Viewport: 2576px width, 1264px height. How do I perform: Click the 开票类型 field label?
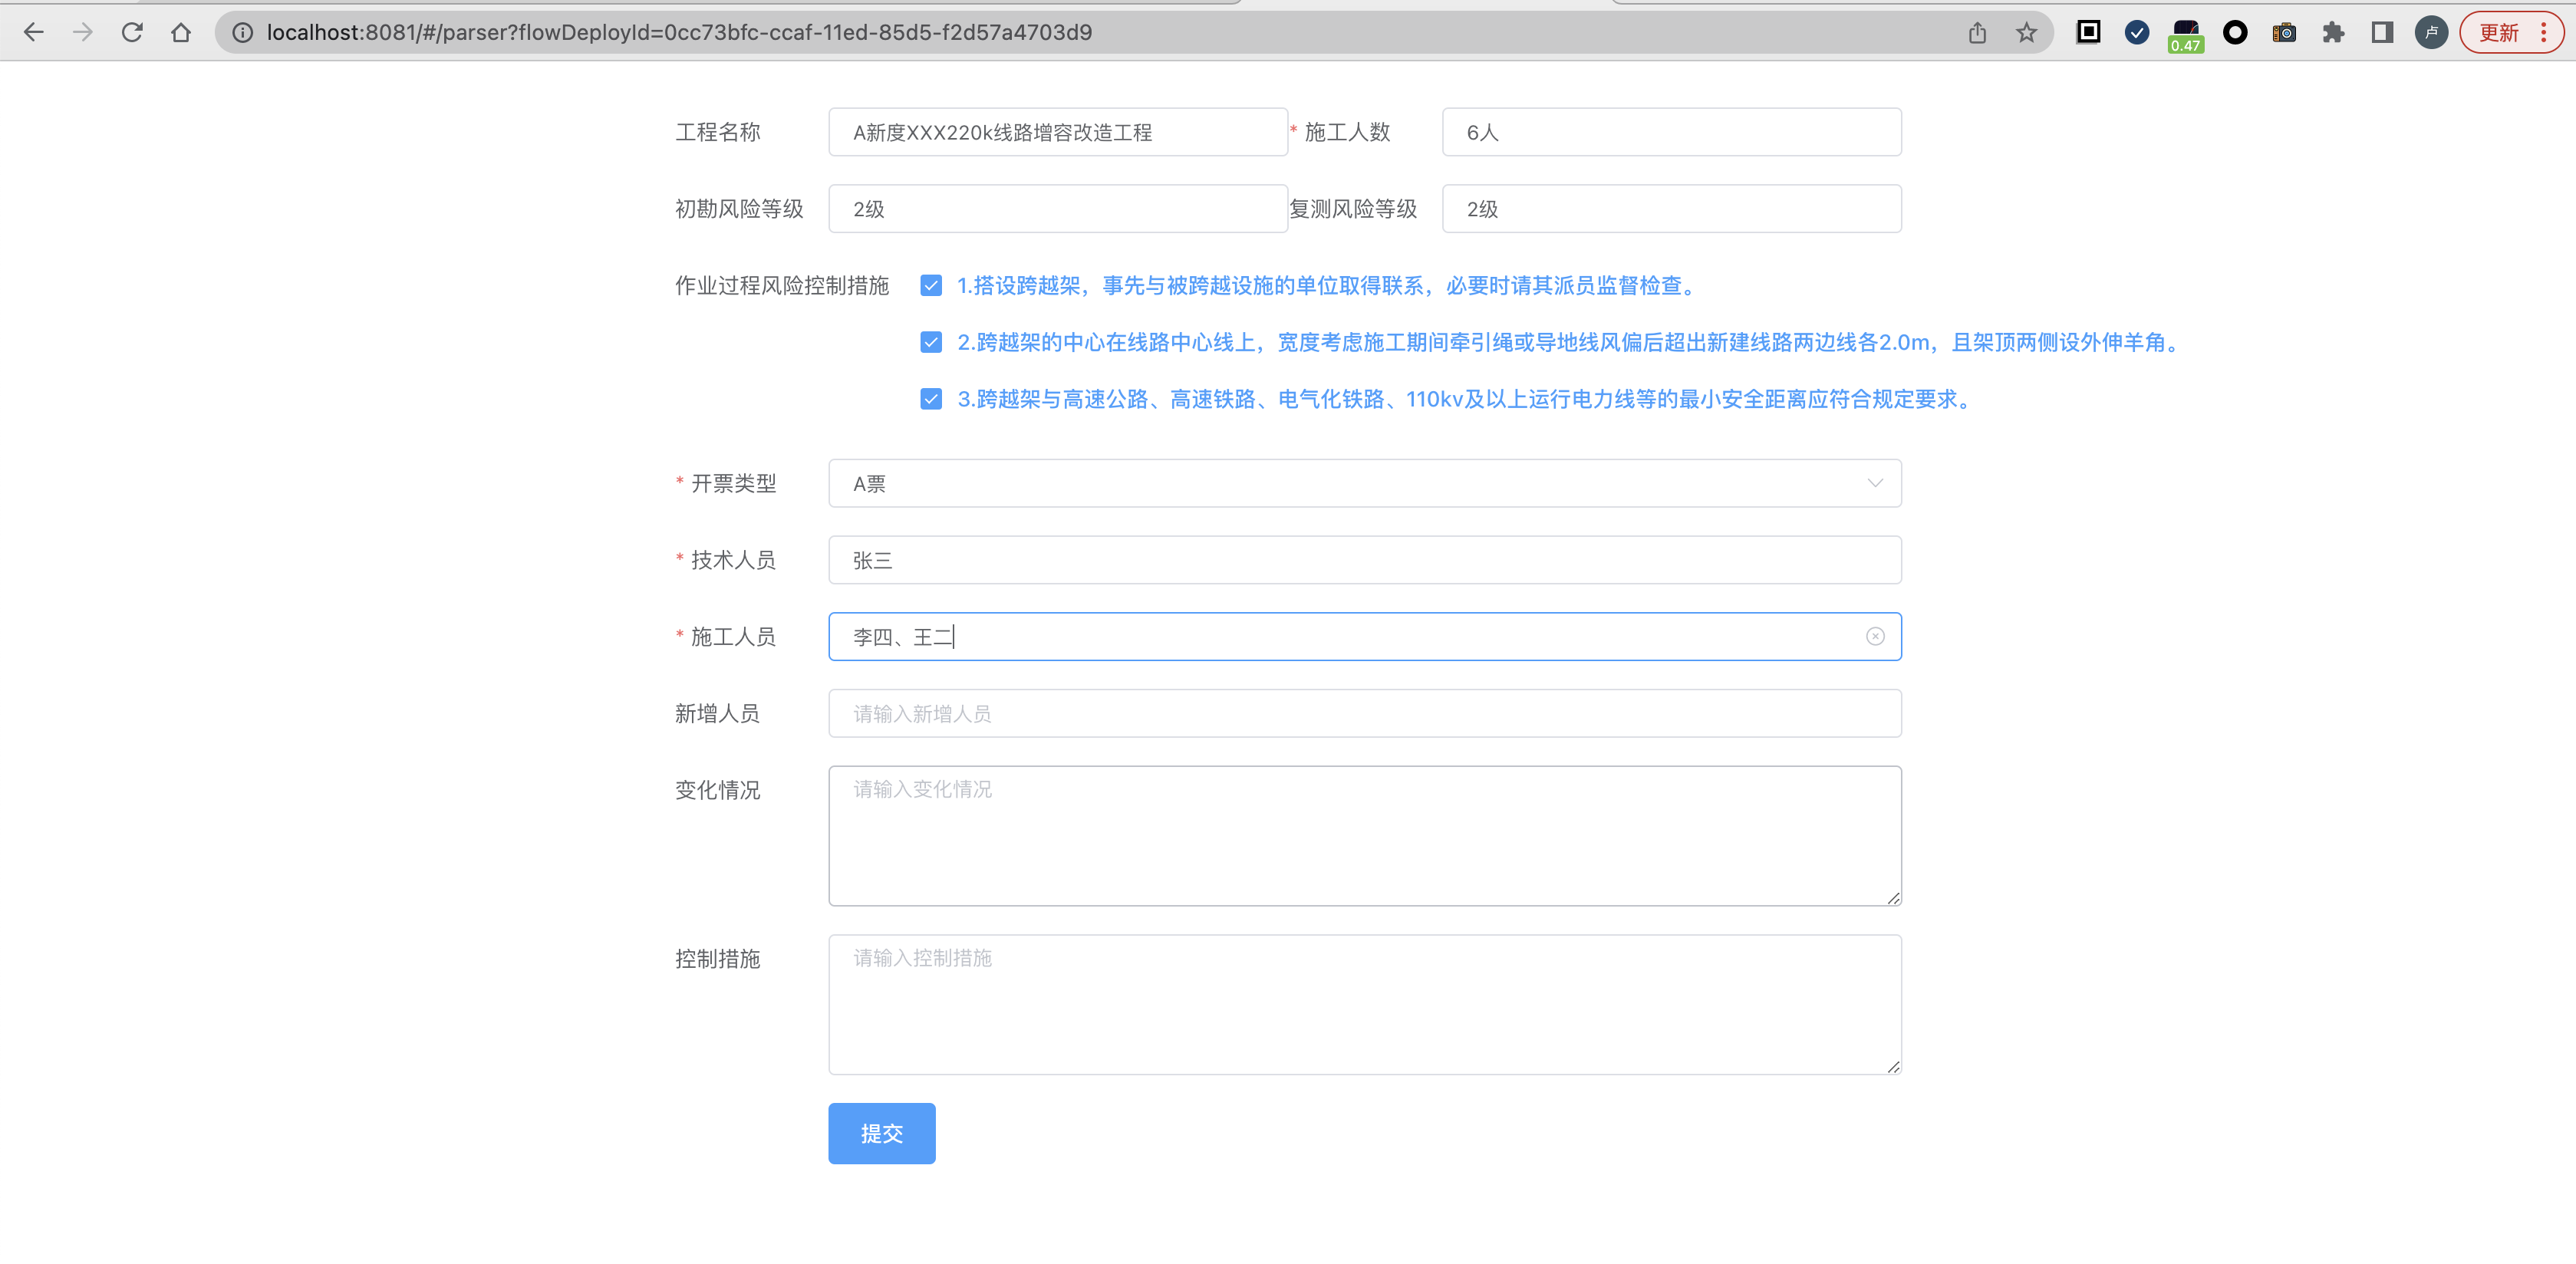click(x=733, y=484)
